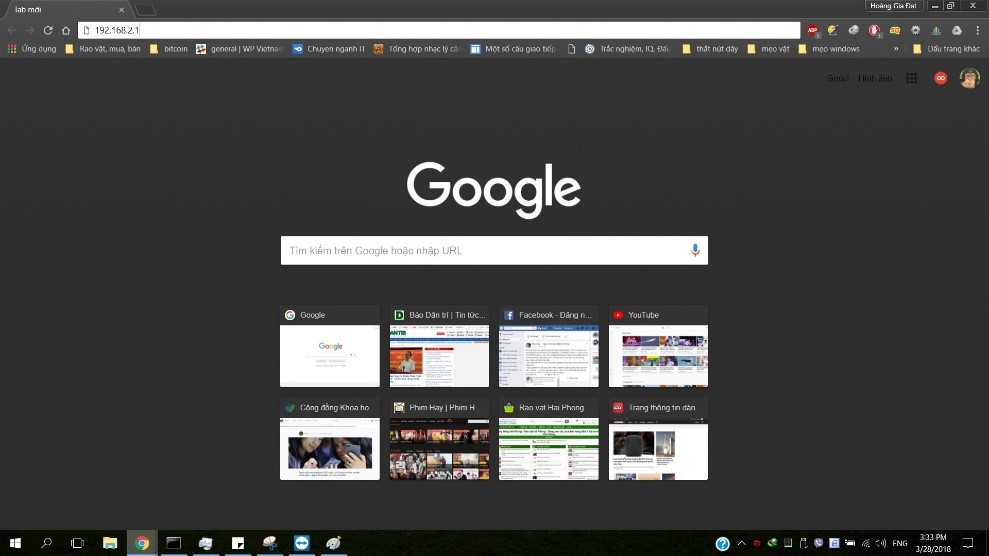Start voice search with the microphone
989x556 pixels.
tap(695, 250)
